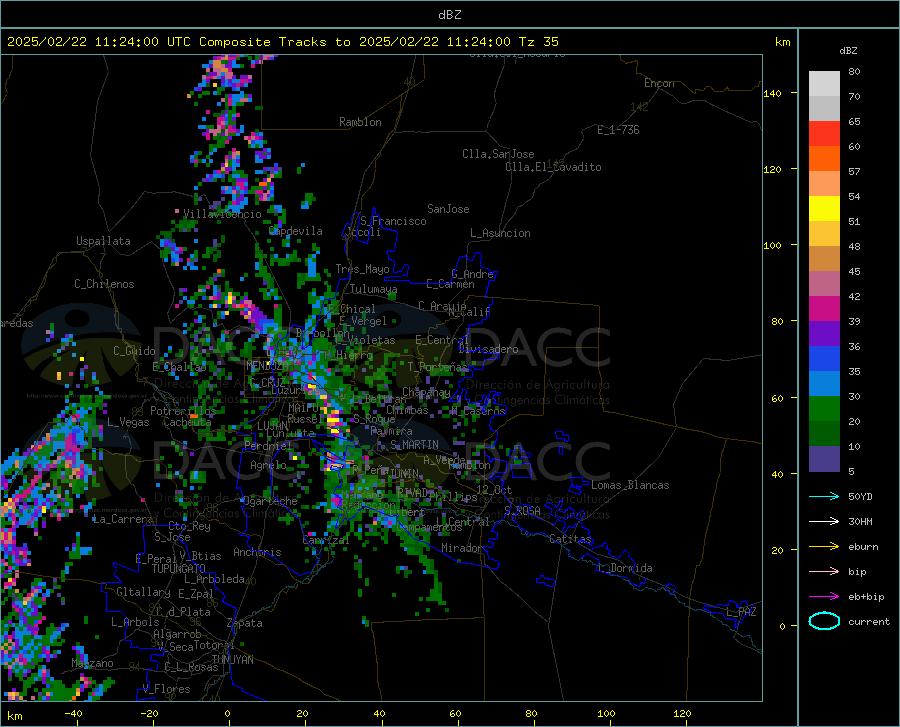900x727 pixels.
Task: Click the dark green swatch between 20 and 10
Action: [824, 434]
